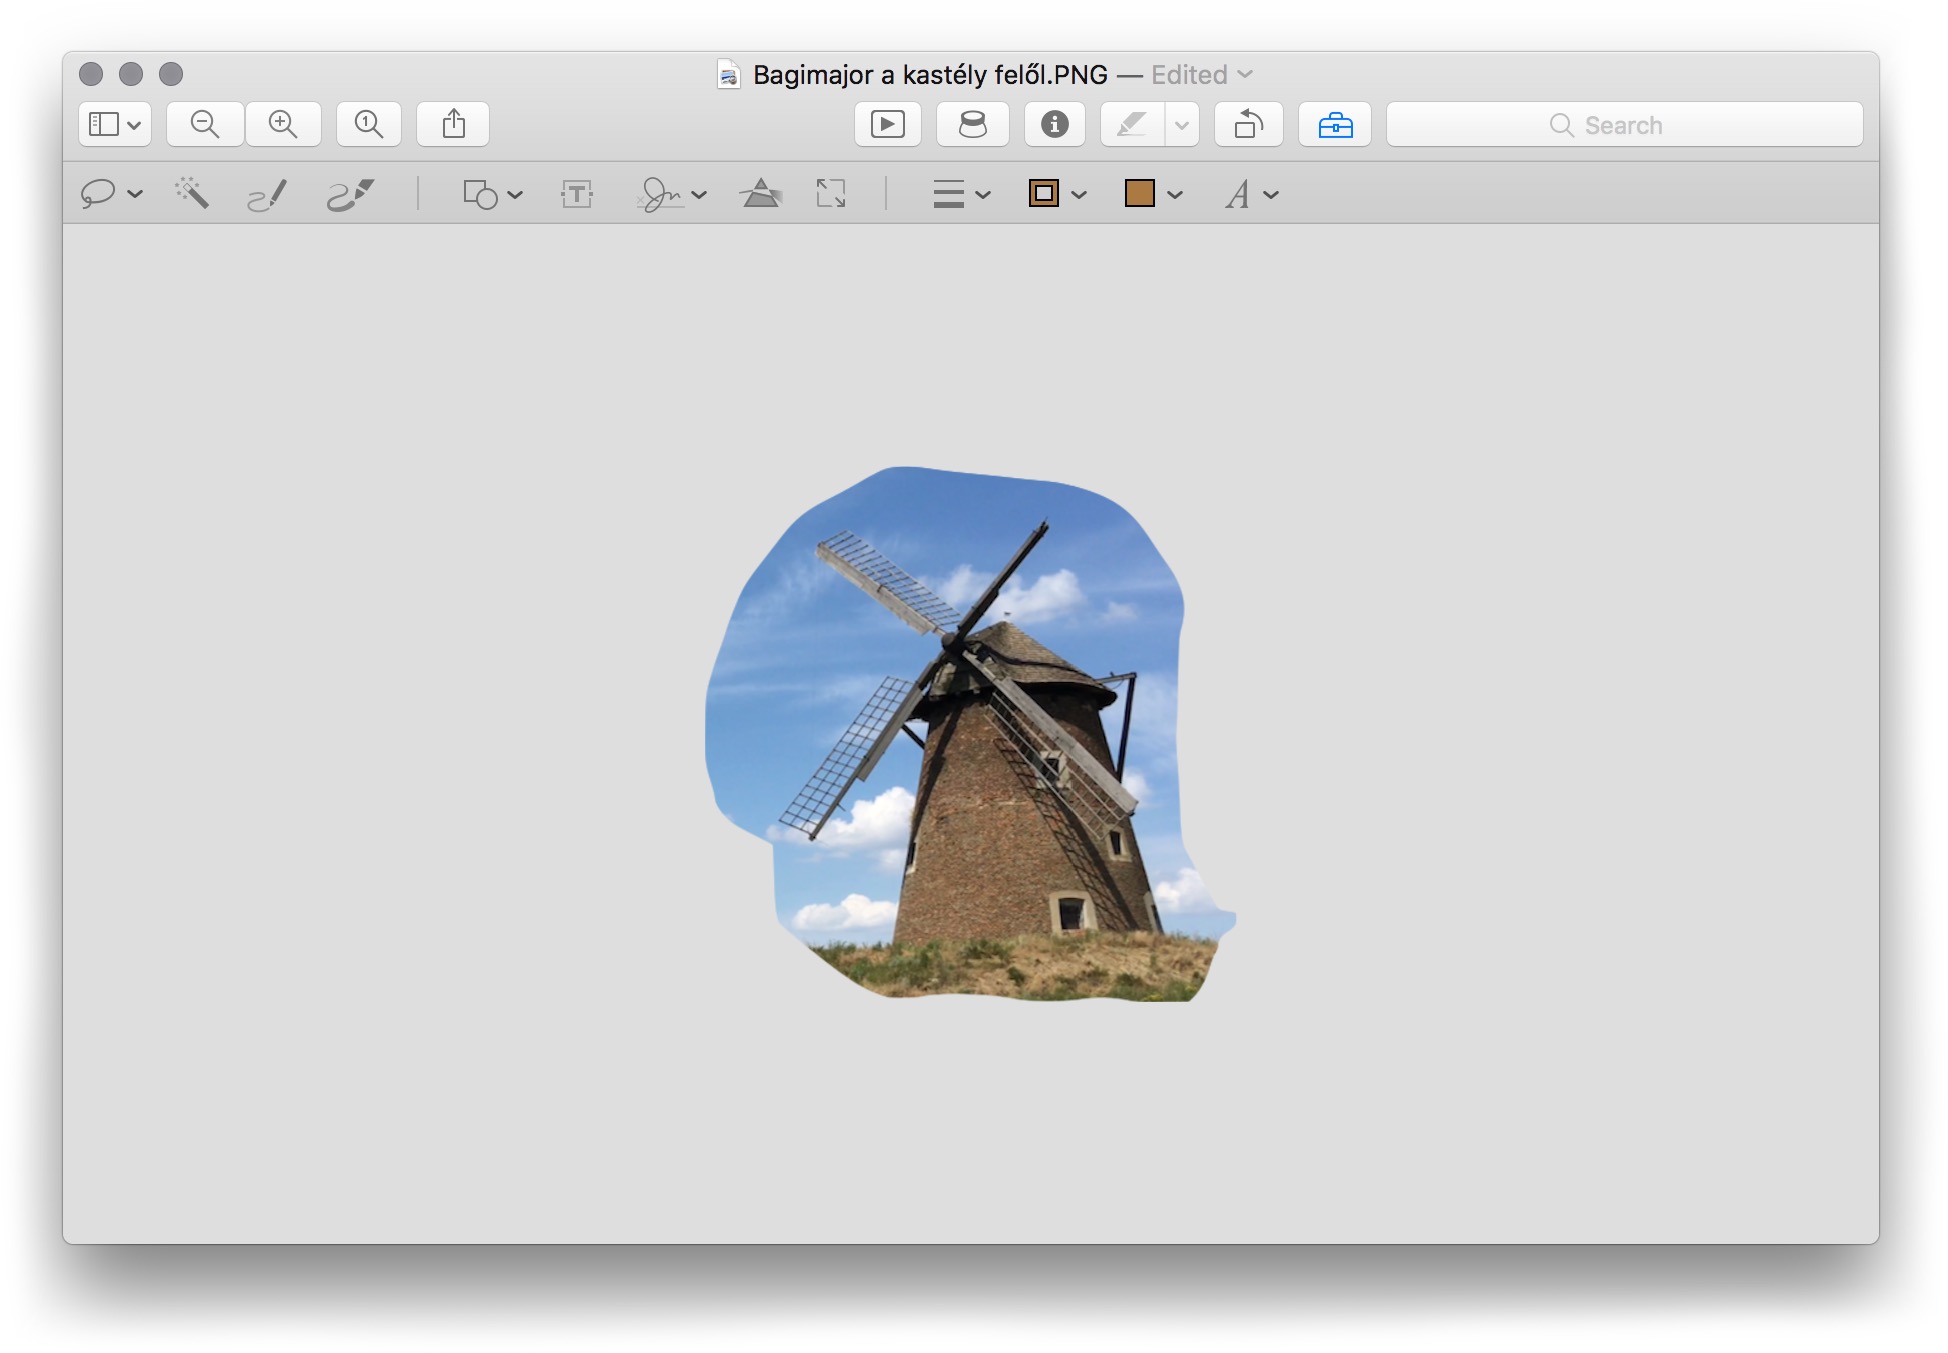The width and height of the screenshot is (1948, 1353).
Task: Click the windmill image on canvas
Action: pos(969,734)
